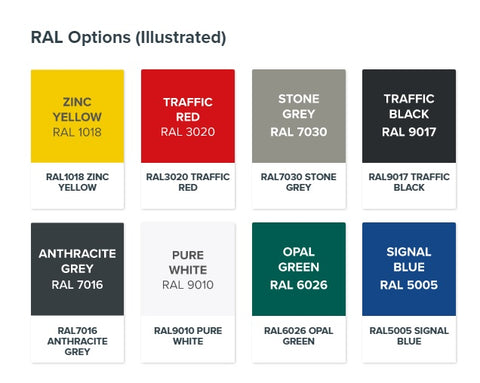Screen dimensions: 480x383
Task: Open the RAL9010 PURE WHITE caption link
Action: point(188,336)
